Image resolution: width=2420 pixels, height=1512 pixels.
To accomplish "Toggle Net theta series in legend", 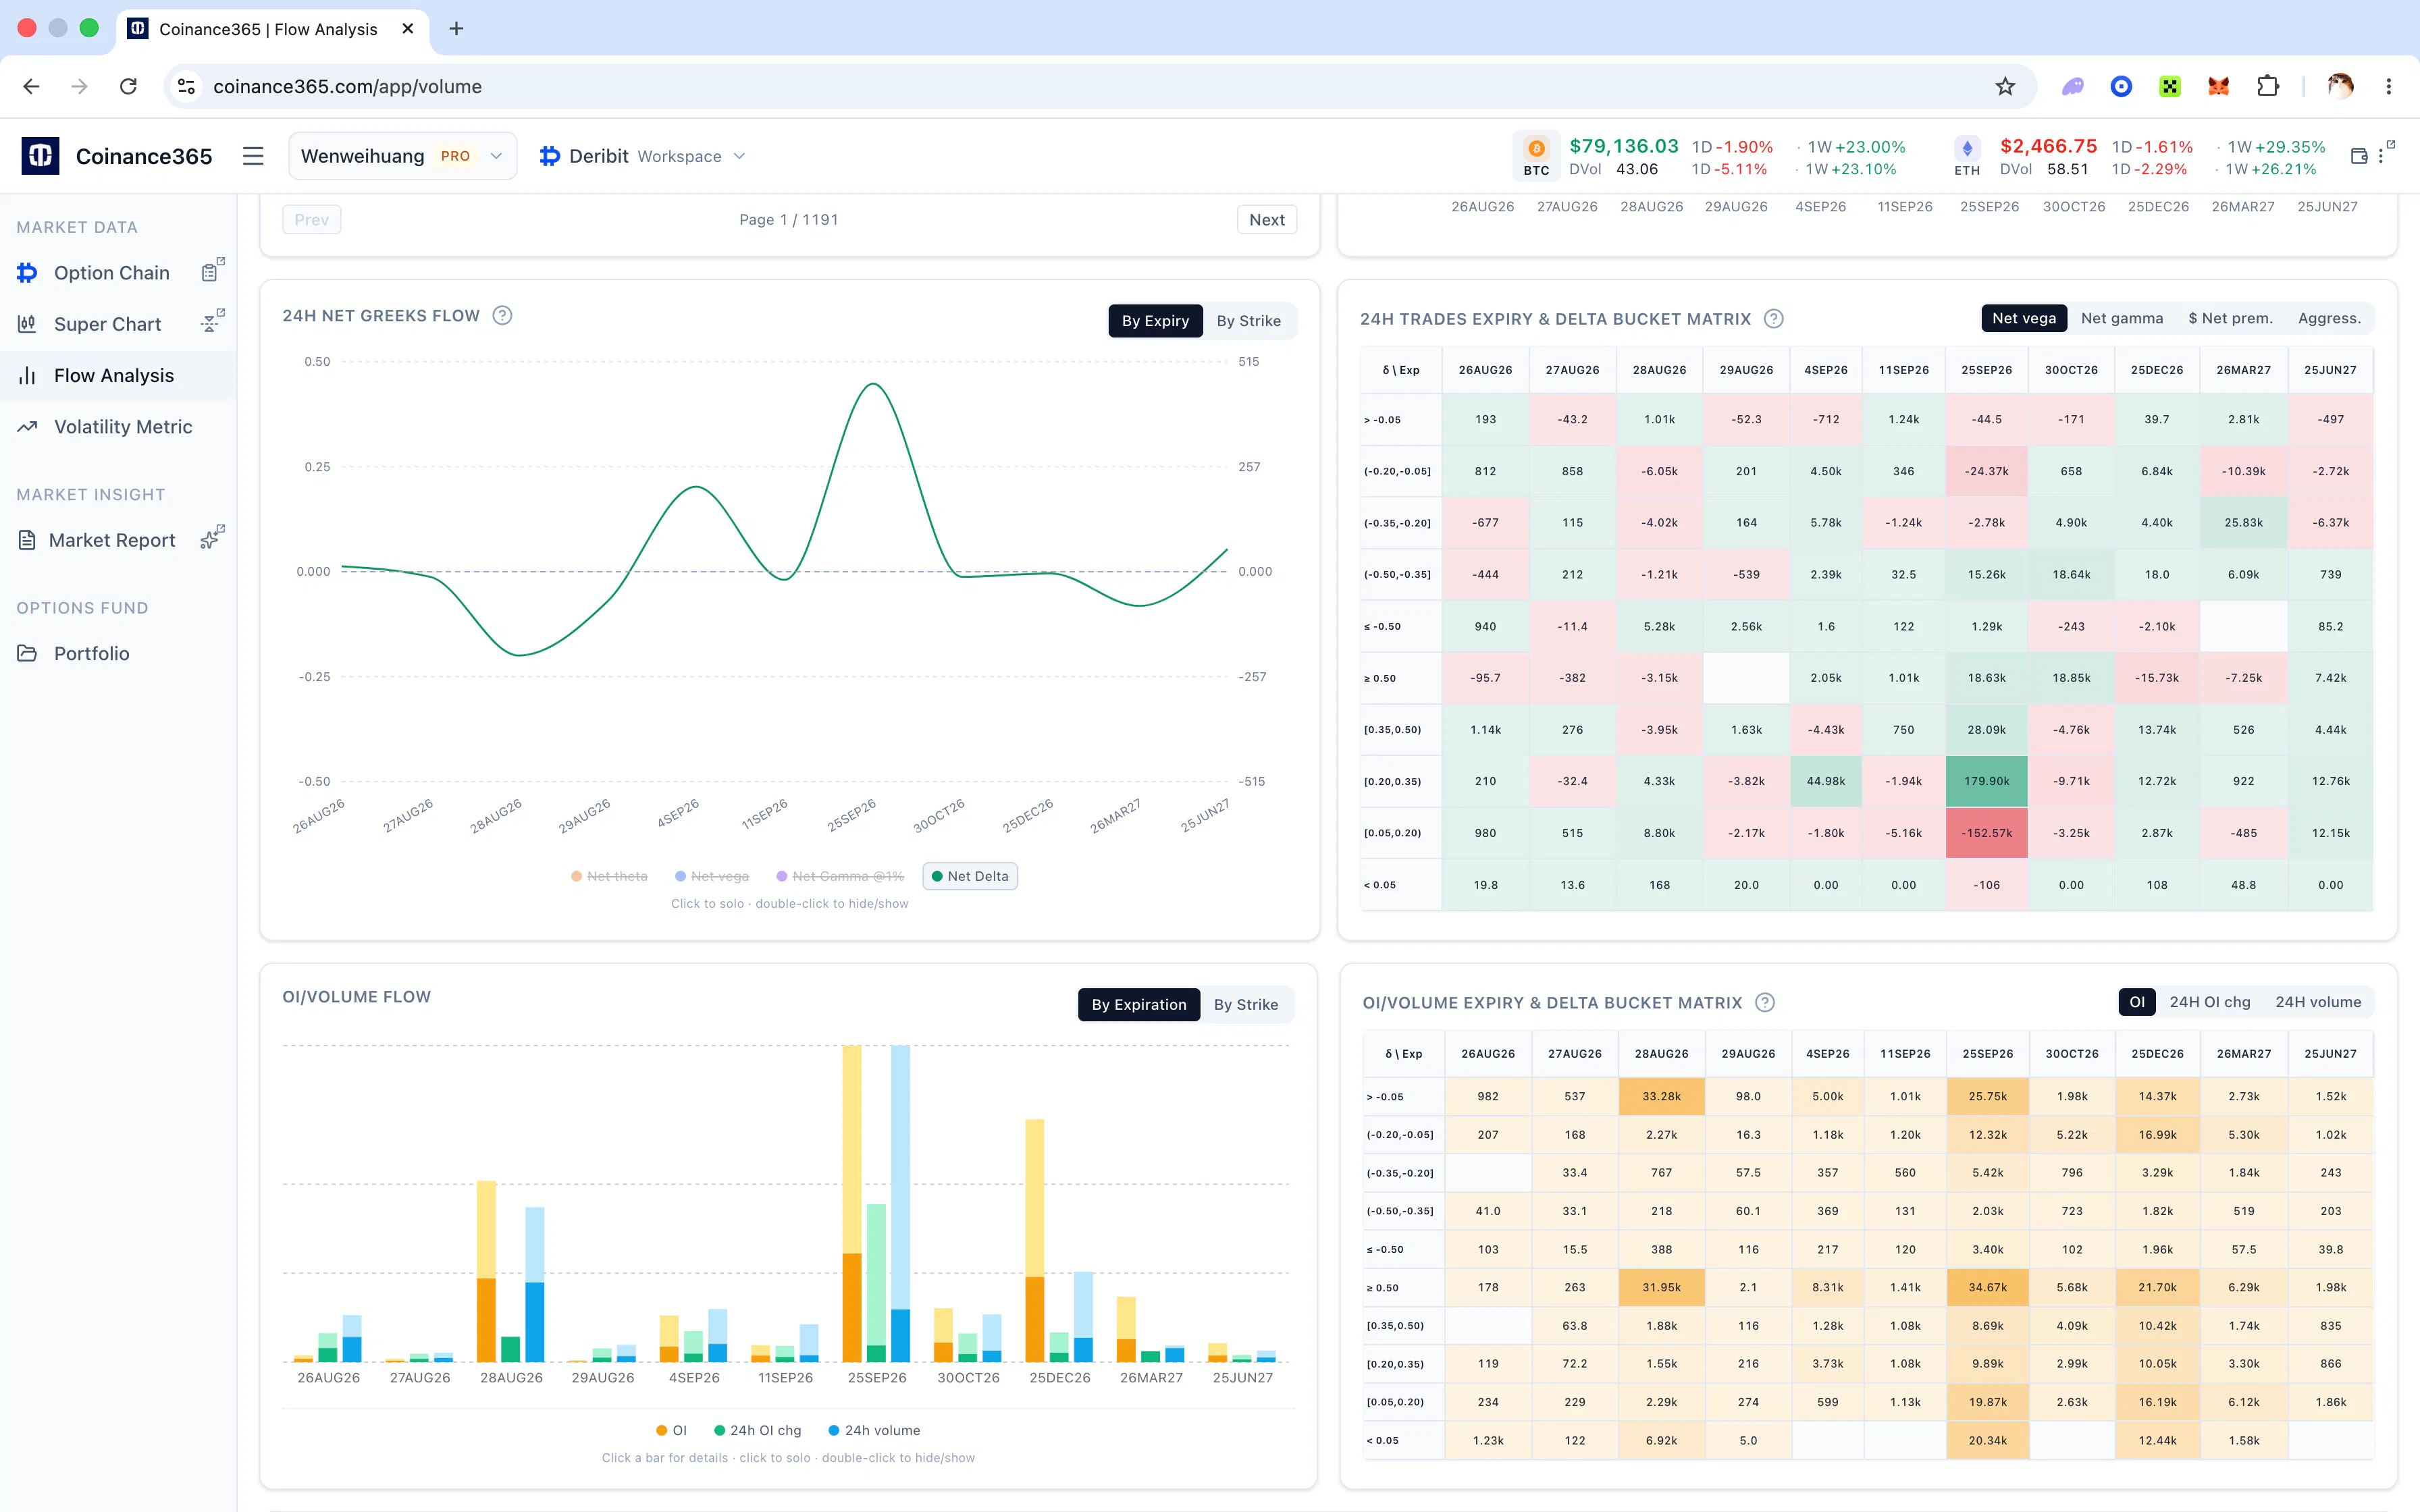I will pos(609,876).
